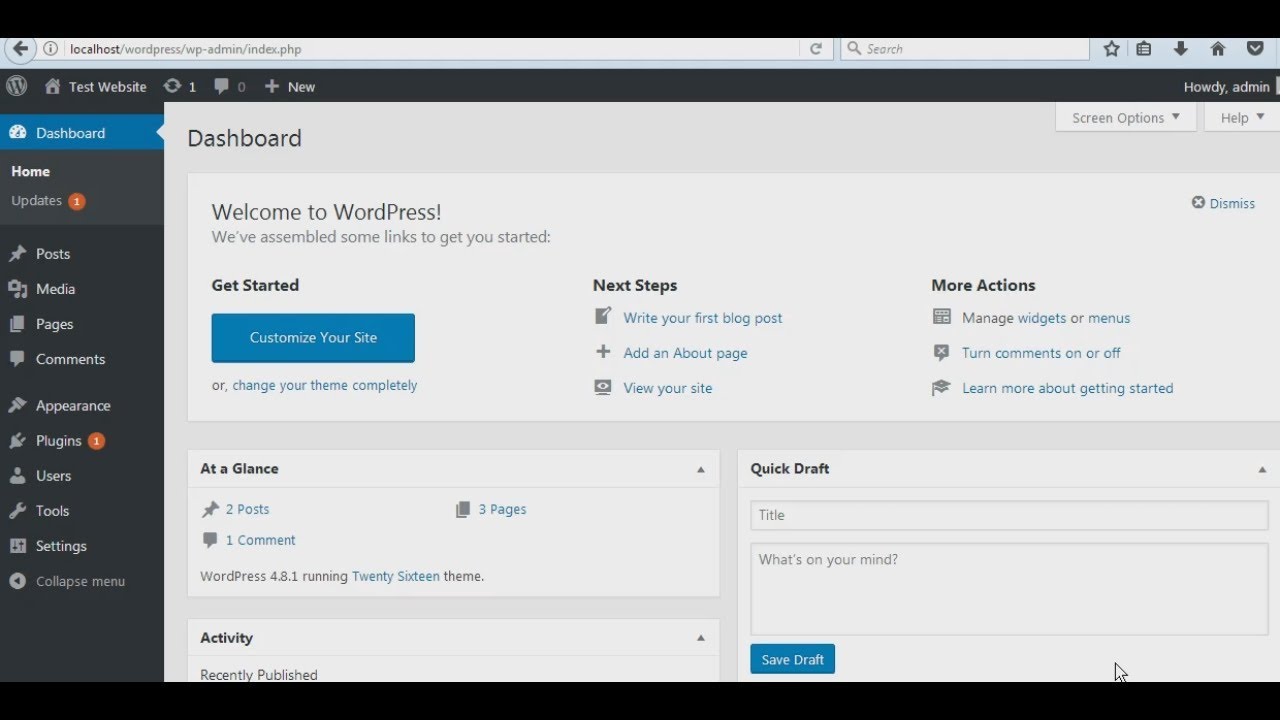The height and width of the screenshot is (720, 1280).
Task: Collapse the At a Glance widget
Action: click(x=701, y=469)
